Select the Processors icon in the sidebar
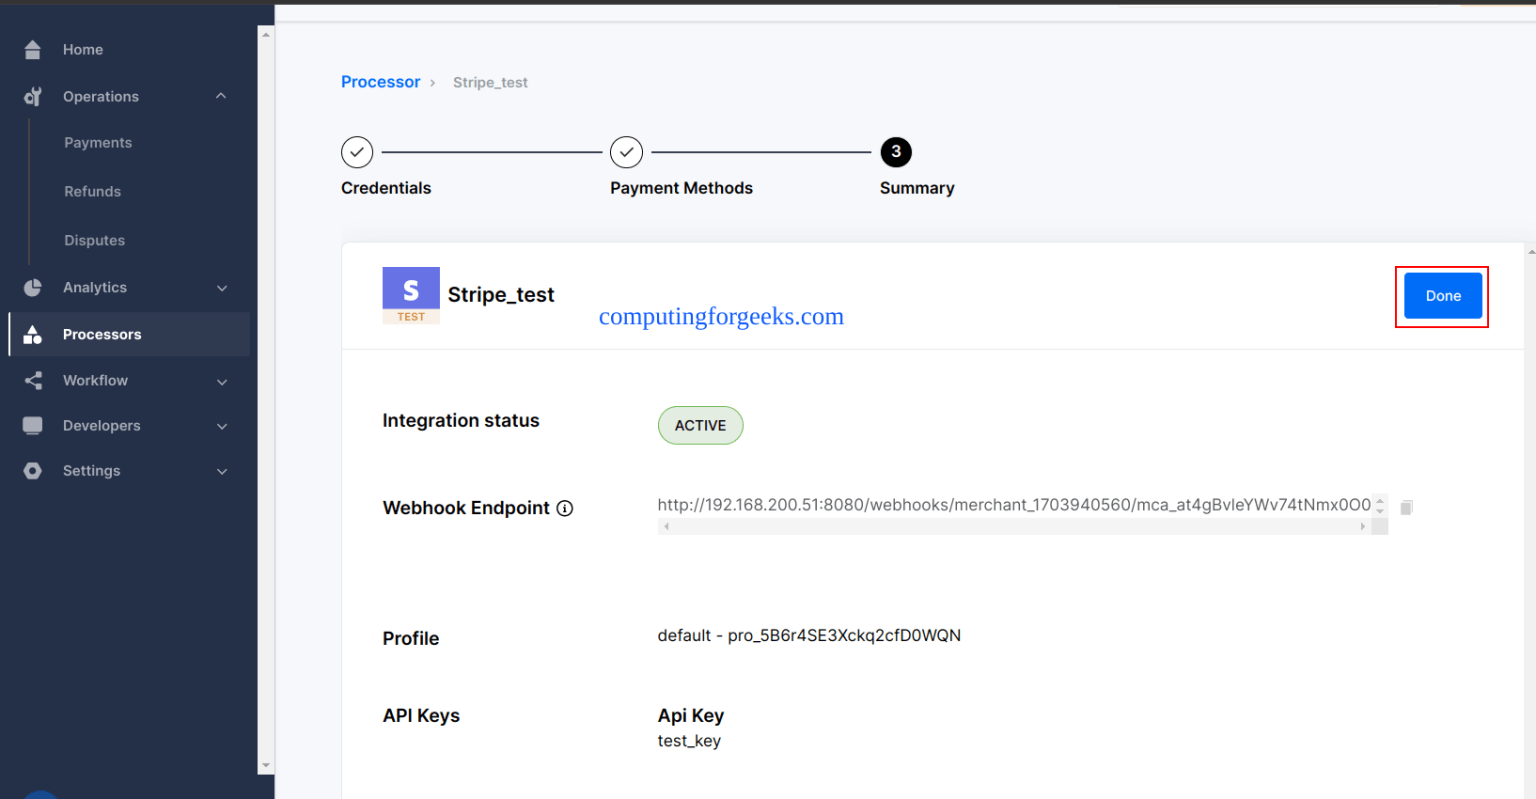The height and width of the screenshot is (799, 1536). 32,334
